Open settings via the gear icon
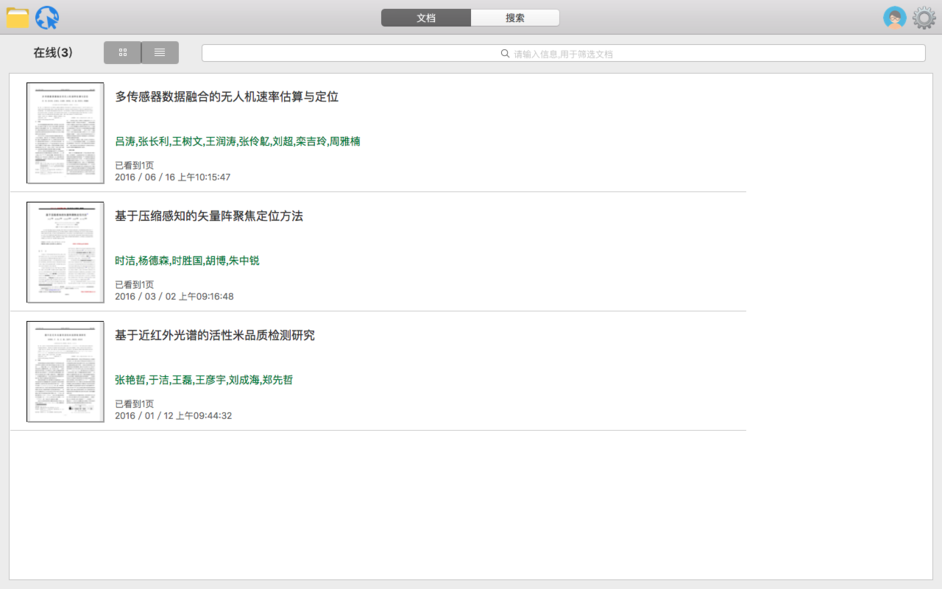The height and width of the screenshot is (589, 942). (923, 18)
